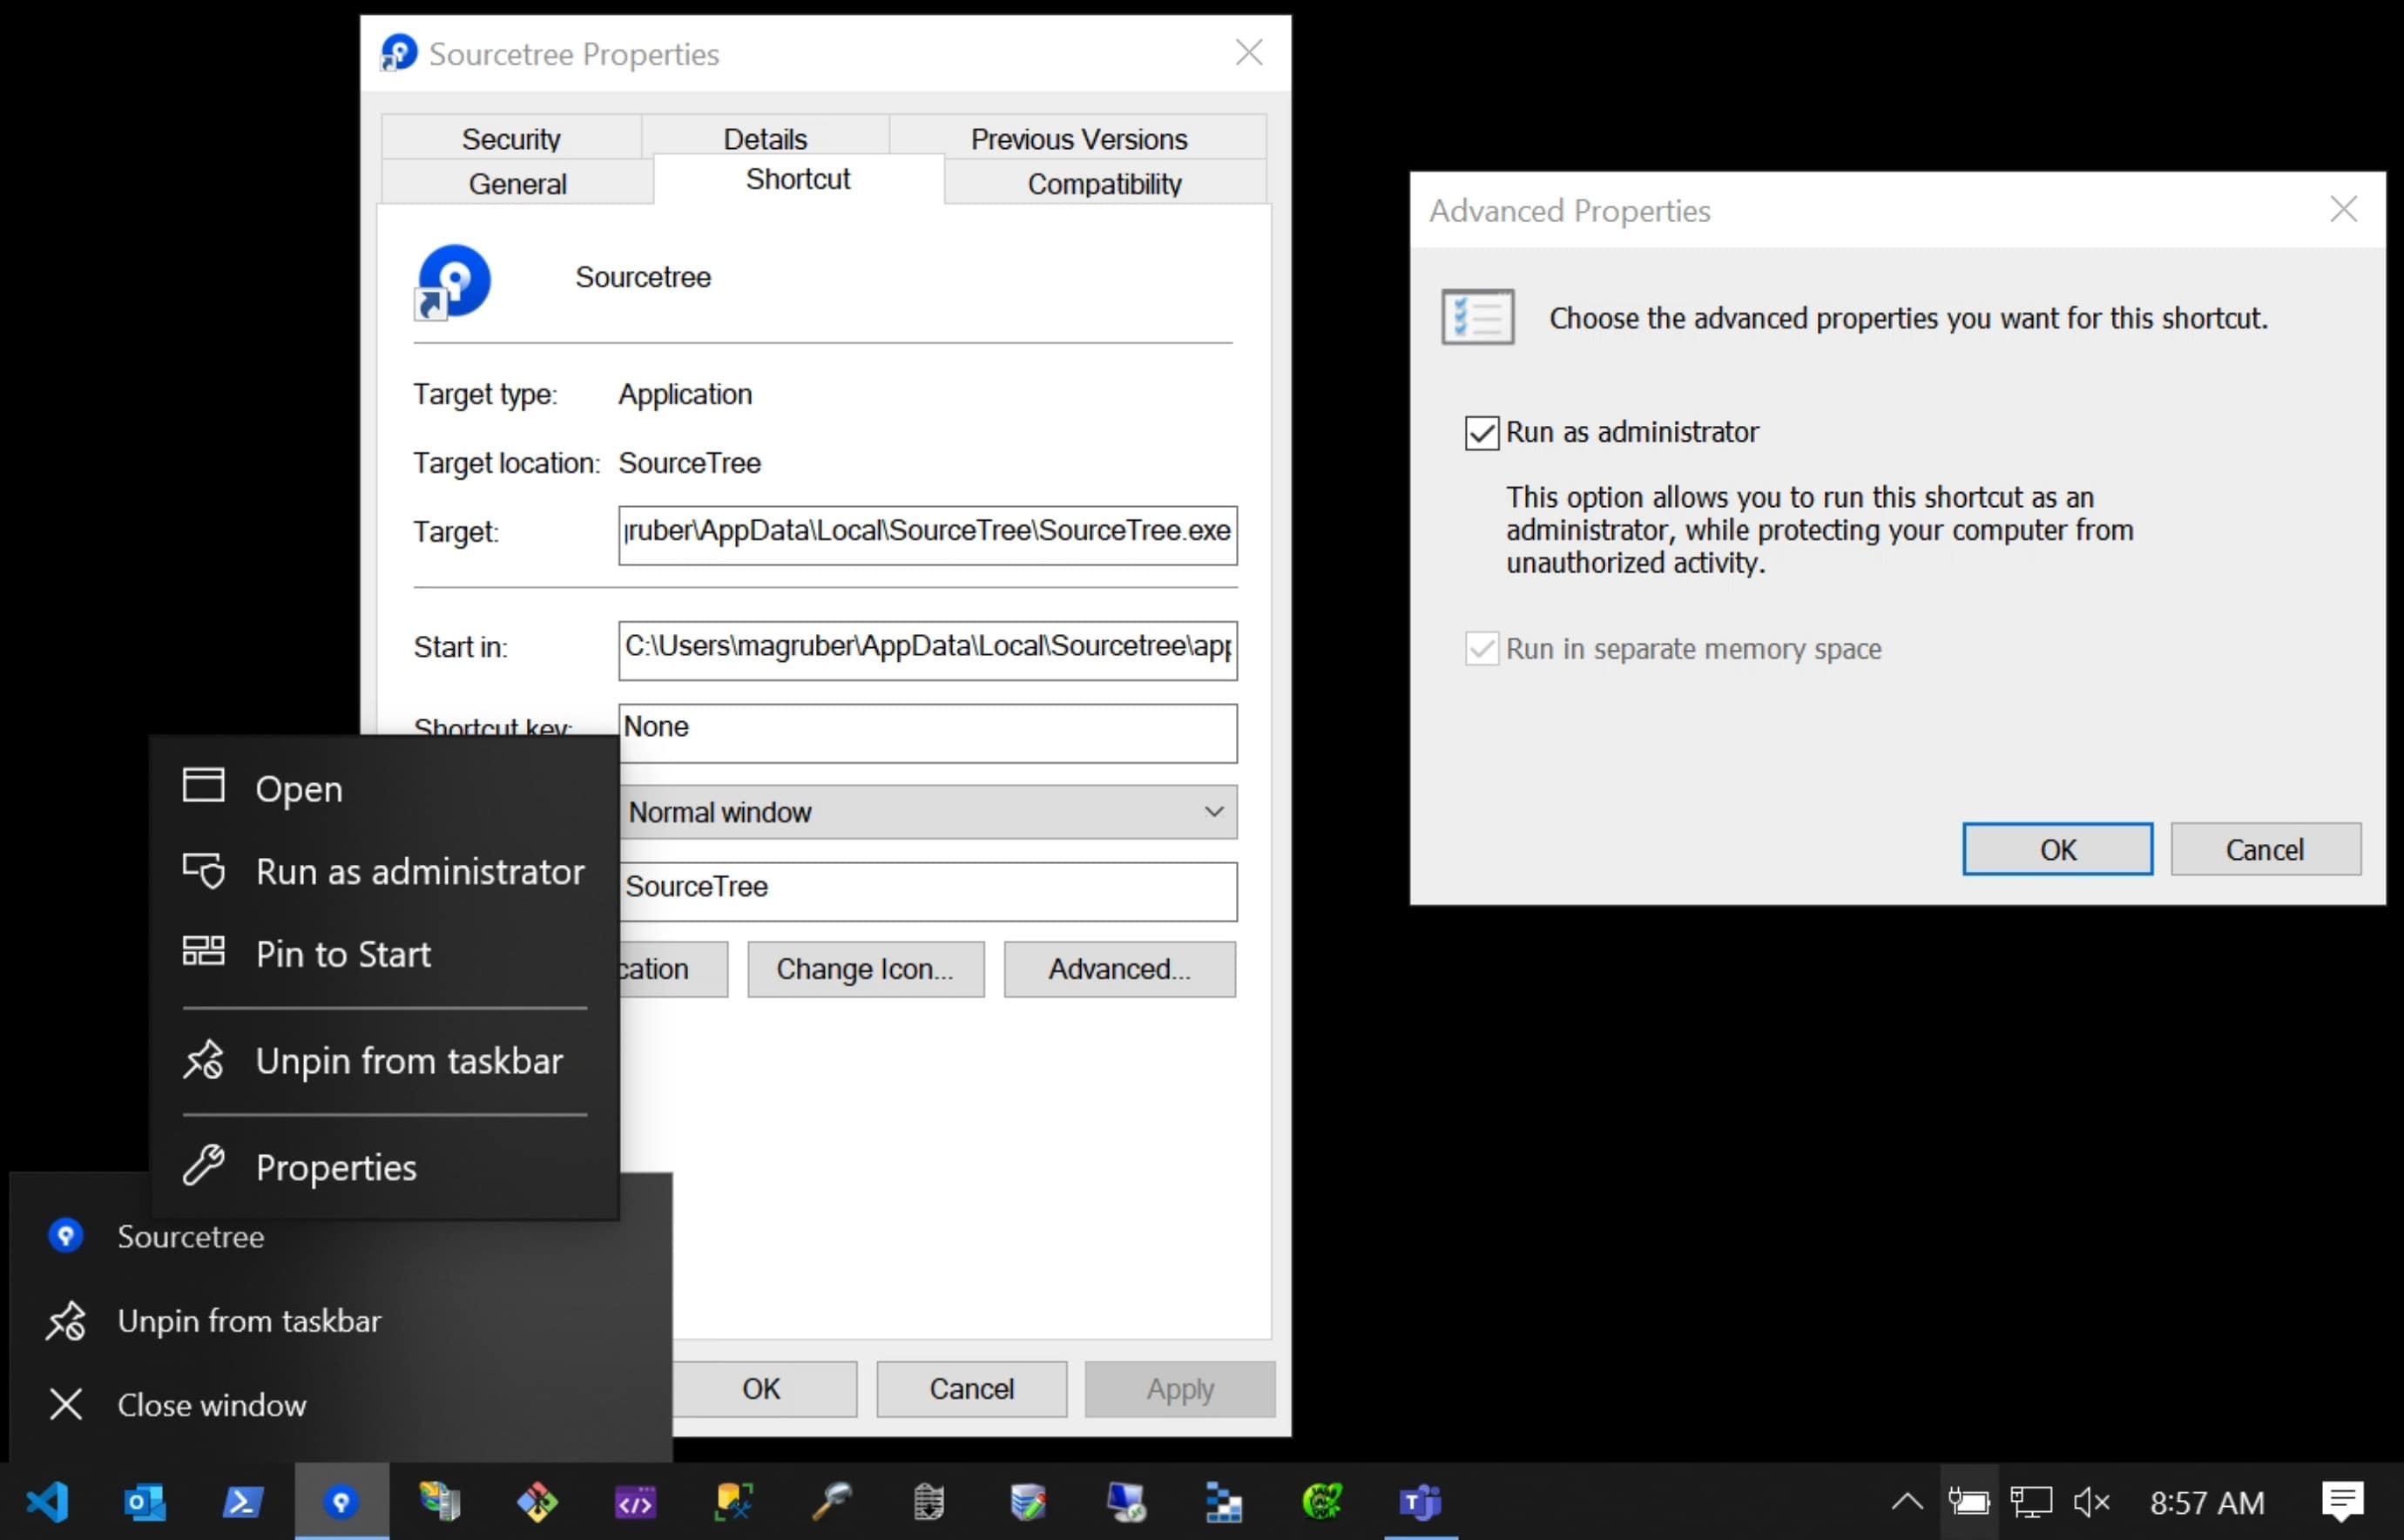Open the yellow database tools taskbar icon
The image size is (2404, 1540).
pos(733,1501)
